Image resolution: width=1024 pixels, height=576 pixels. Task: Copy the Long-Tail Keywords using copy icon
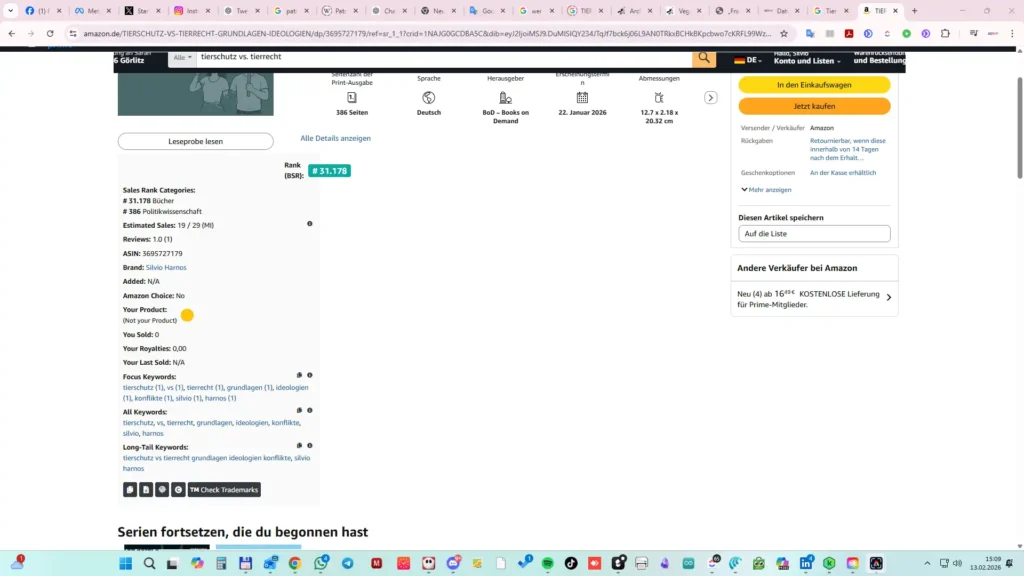(x=299, y=446)
